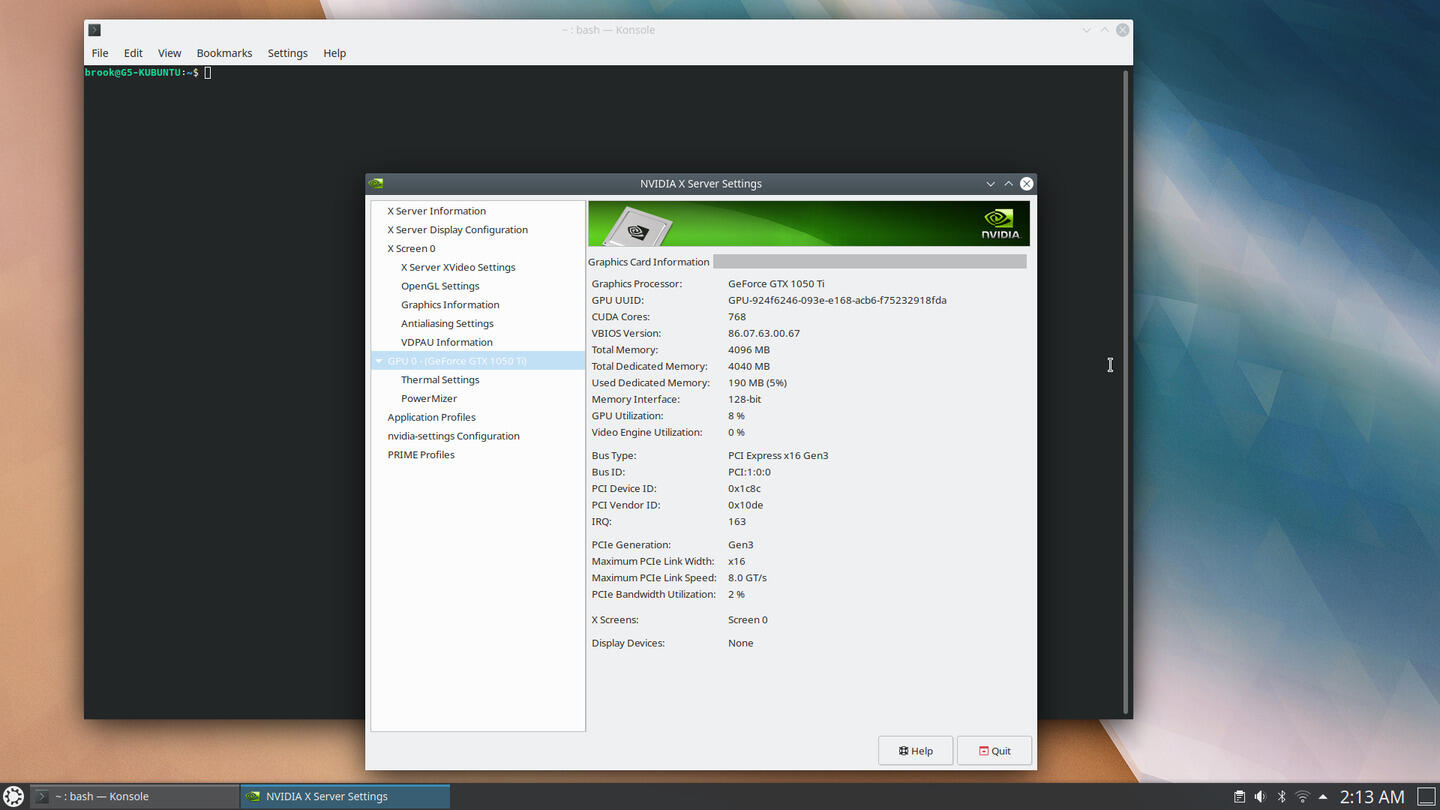Open the Kubuntu application launcher
The width and height of the screenshot is (1440, 810).
click(x=14, y=796)
